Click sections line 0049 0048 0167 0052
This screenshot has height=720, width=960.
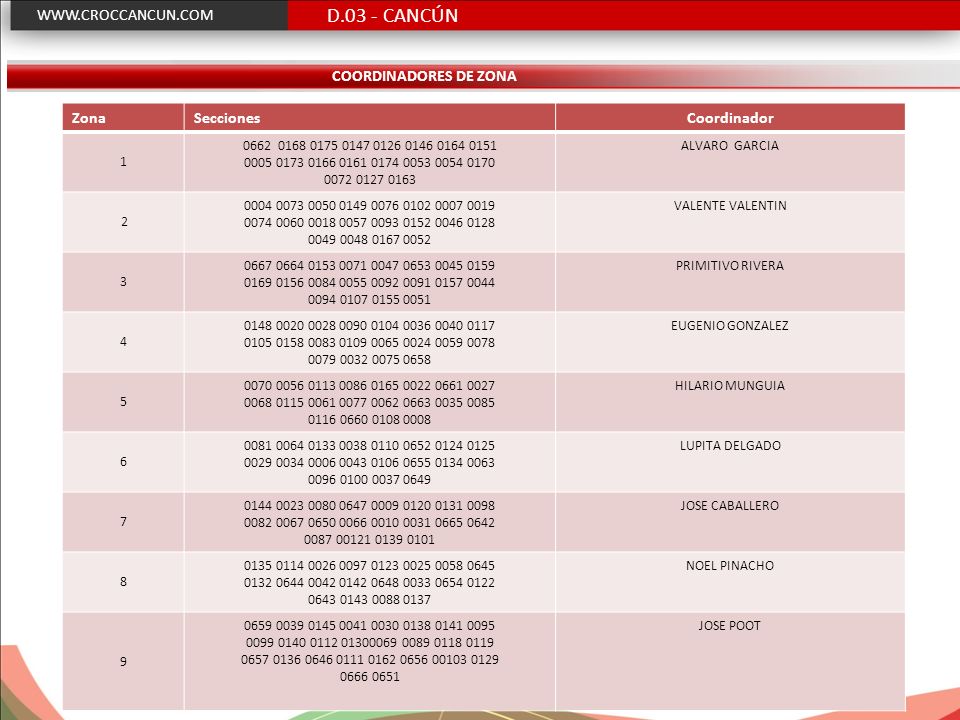370,240
